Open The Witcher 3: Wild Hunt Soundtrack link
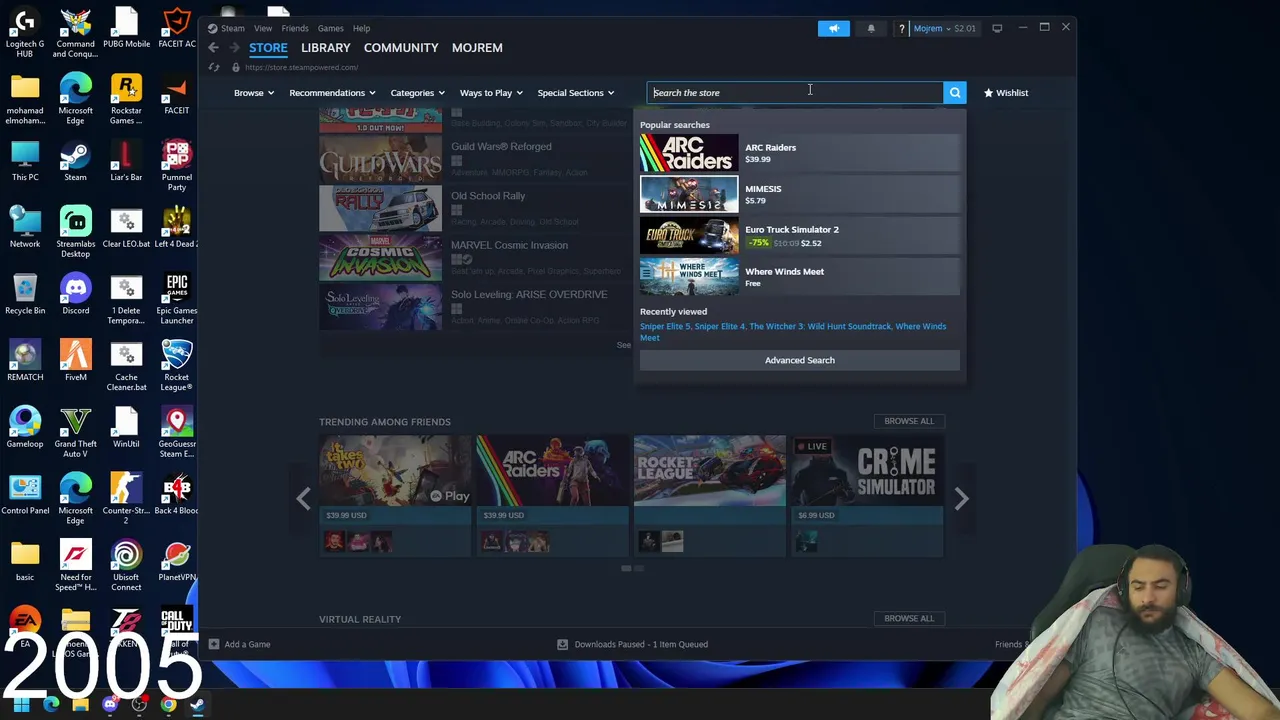The height and width of the screenshot is (720, 1280). [x=820, y=326]
